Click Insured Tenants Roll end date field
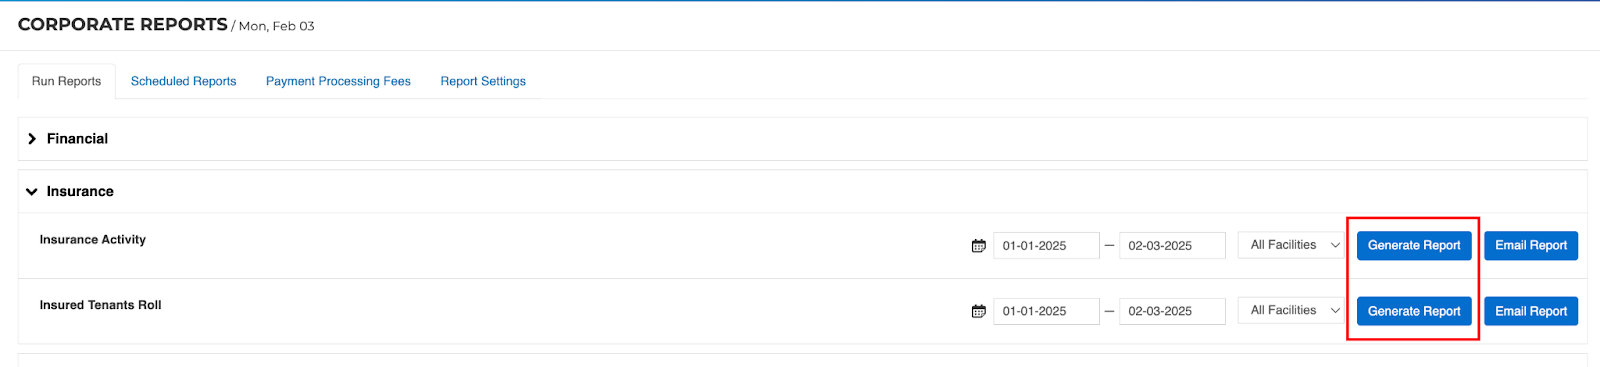Image resolution: width=1600 pixels, height=367 pixels. [1172, 312]
